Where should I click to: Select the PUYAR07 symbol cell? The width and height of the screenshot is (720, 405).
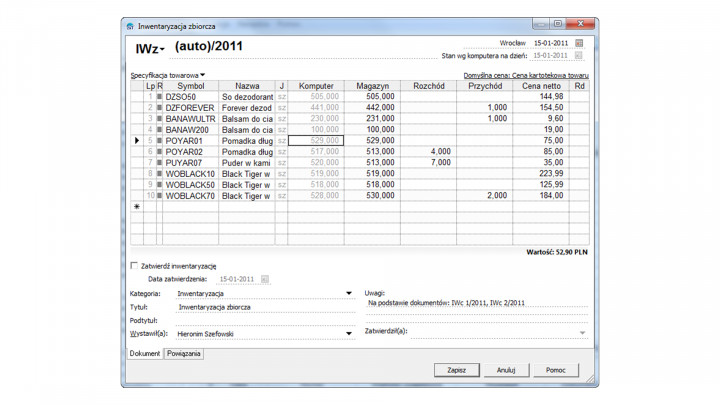click(x=191, y=163)
